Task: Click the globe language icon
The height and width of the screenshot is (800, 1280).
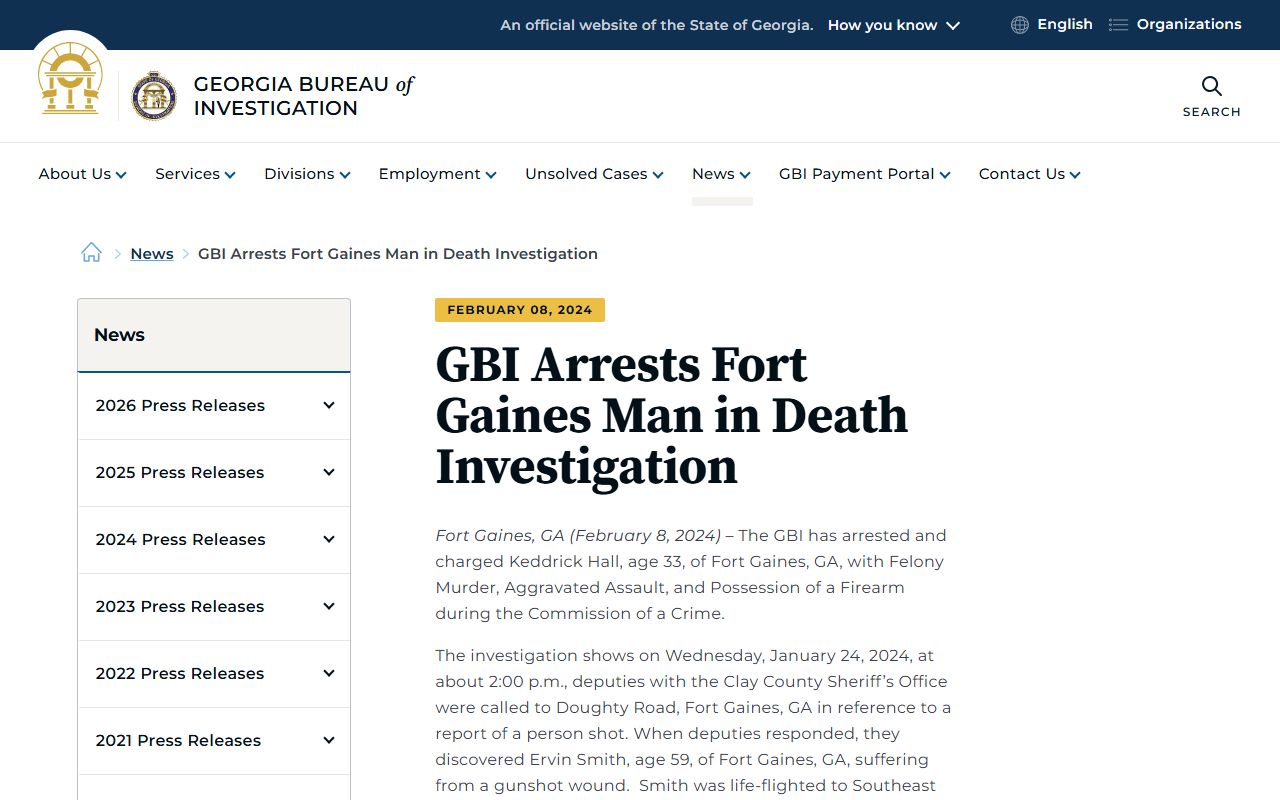Action: point(1020,25)
